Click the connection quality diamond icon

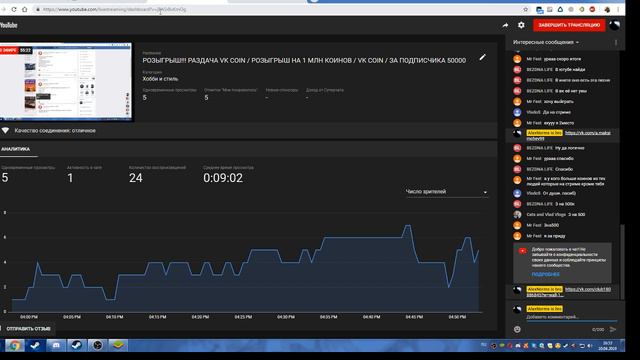click(x=5, y=131)
